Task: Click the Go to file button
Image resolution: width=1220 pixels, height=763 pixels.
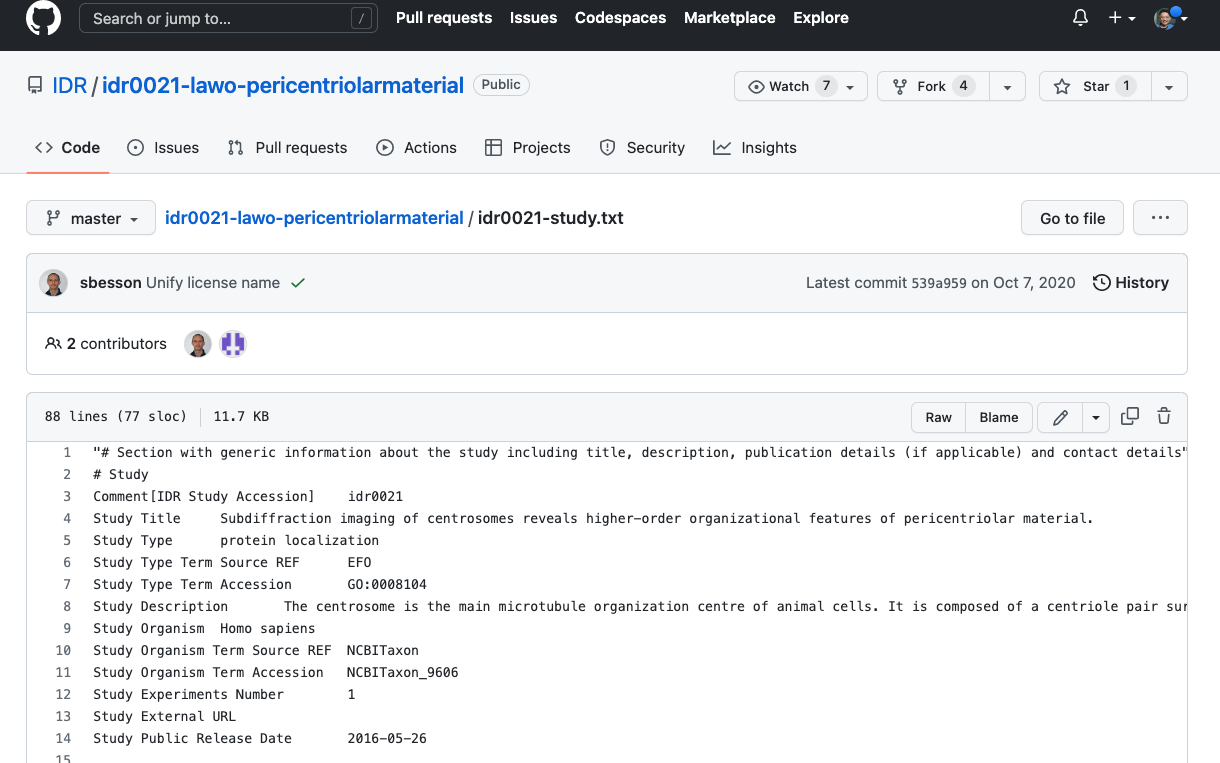Action: pos(1072,218)
